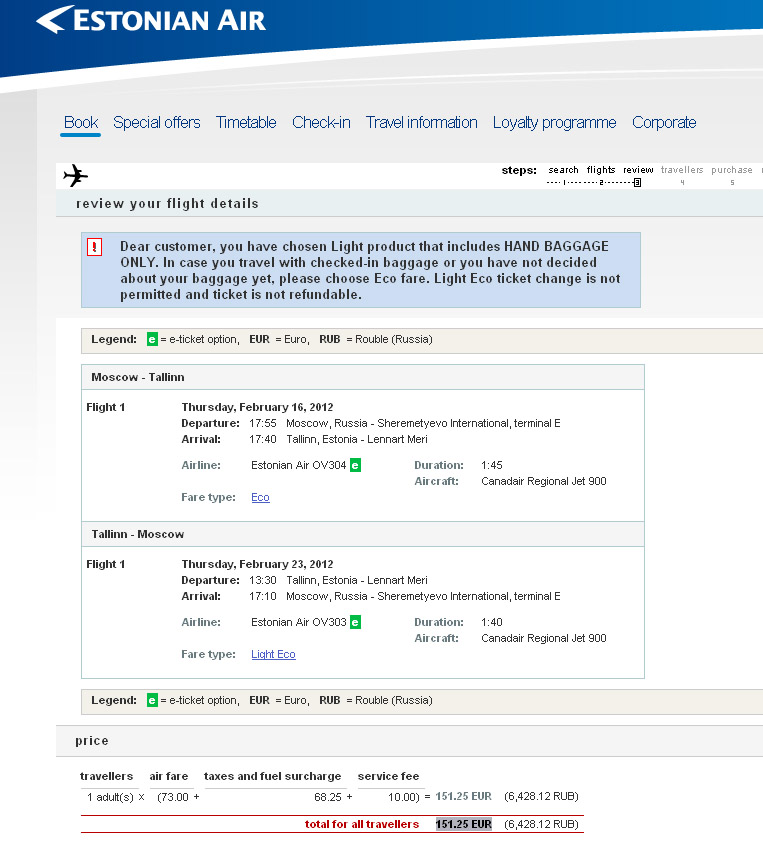
Task: Open Loyalty programme page
Action: tap(555, 122)
